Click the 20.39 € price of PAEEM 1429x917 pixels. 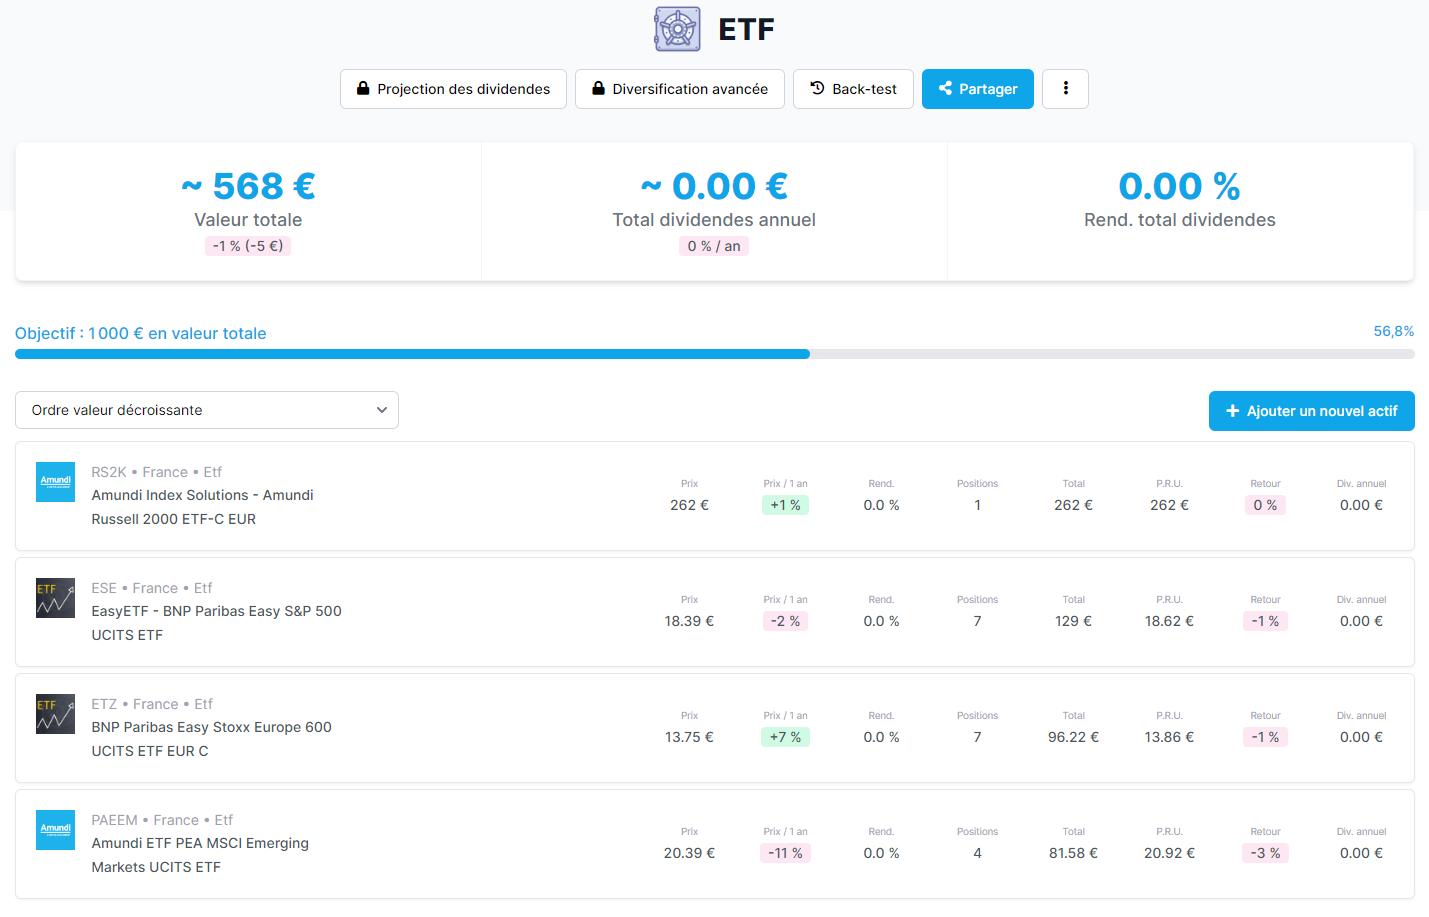coord(689,853)
